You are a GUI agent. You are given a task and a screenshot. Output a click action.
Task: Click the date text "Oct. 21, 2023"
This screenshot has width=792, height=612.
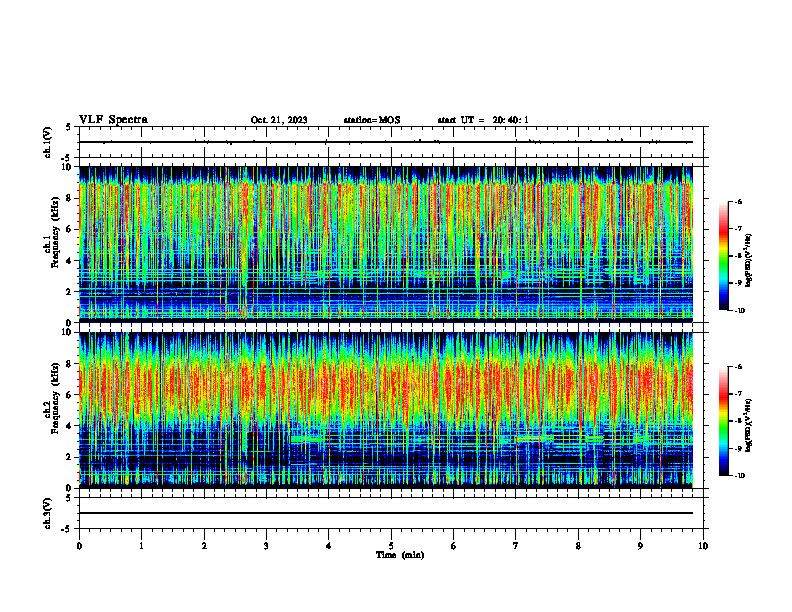click(x=279, y=120)
